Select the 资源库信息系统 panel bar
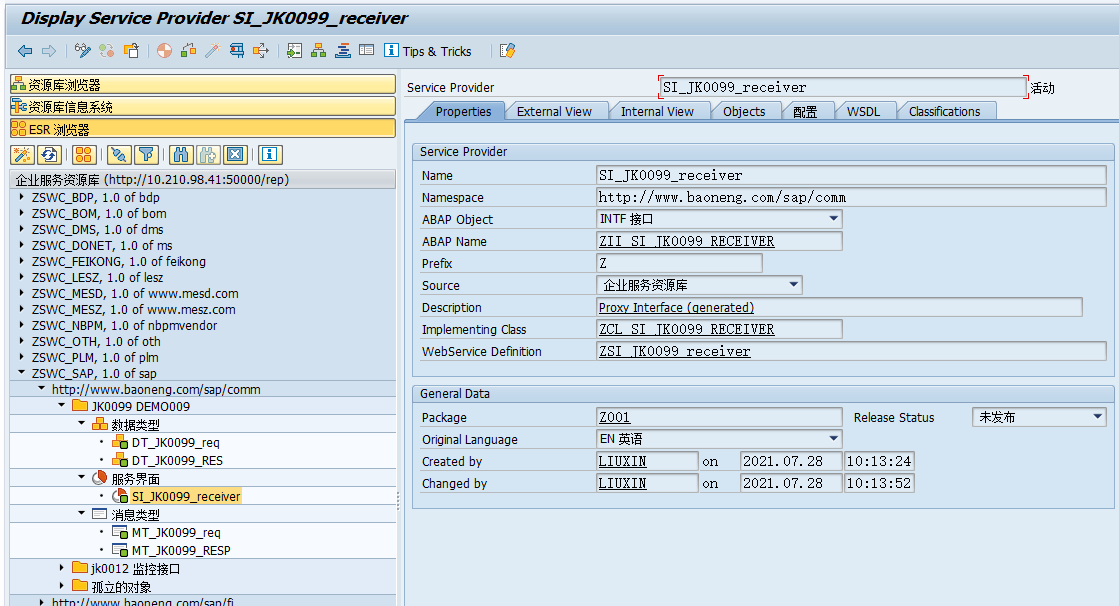The height and width of the screenshot is (606, 1119). (x=200, y=104)
